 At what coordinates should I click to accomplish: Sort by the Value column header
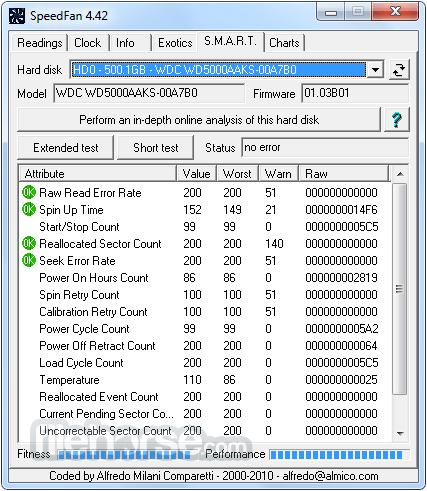click(196, 174)
